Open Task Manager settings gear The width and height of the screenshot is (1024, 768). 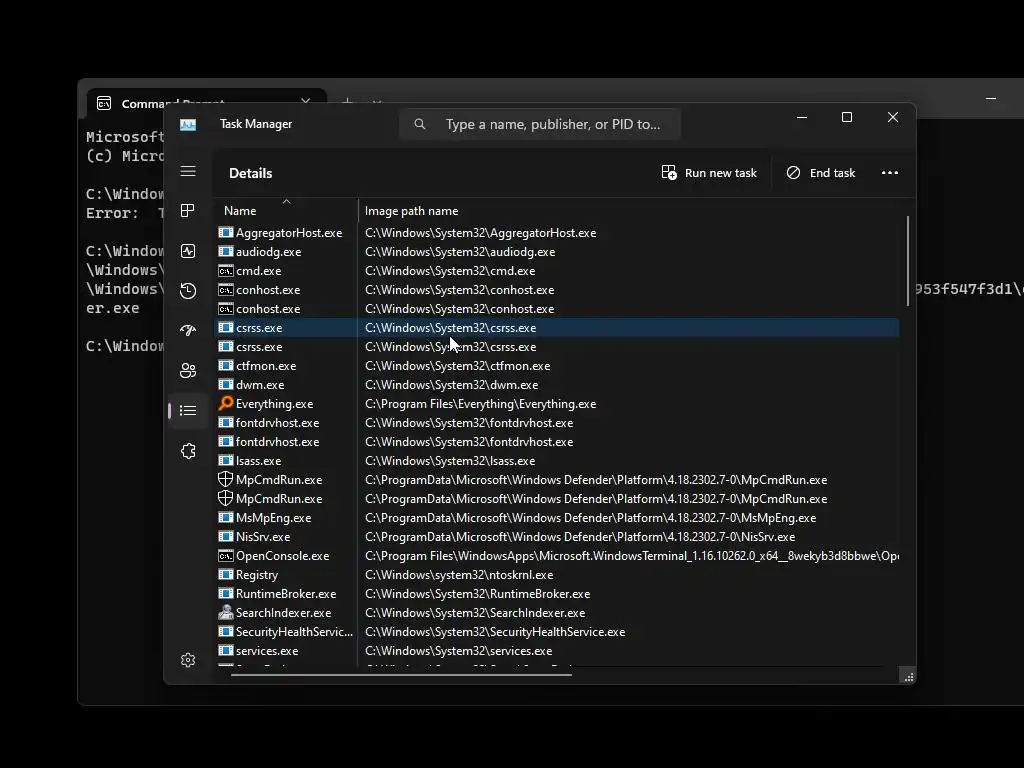pyautogui.click(x=188, y=660)
